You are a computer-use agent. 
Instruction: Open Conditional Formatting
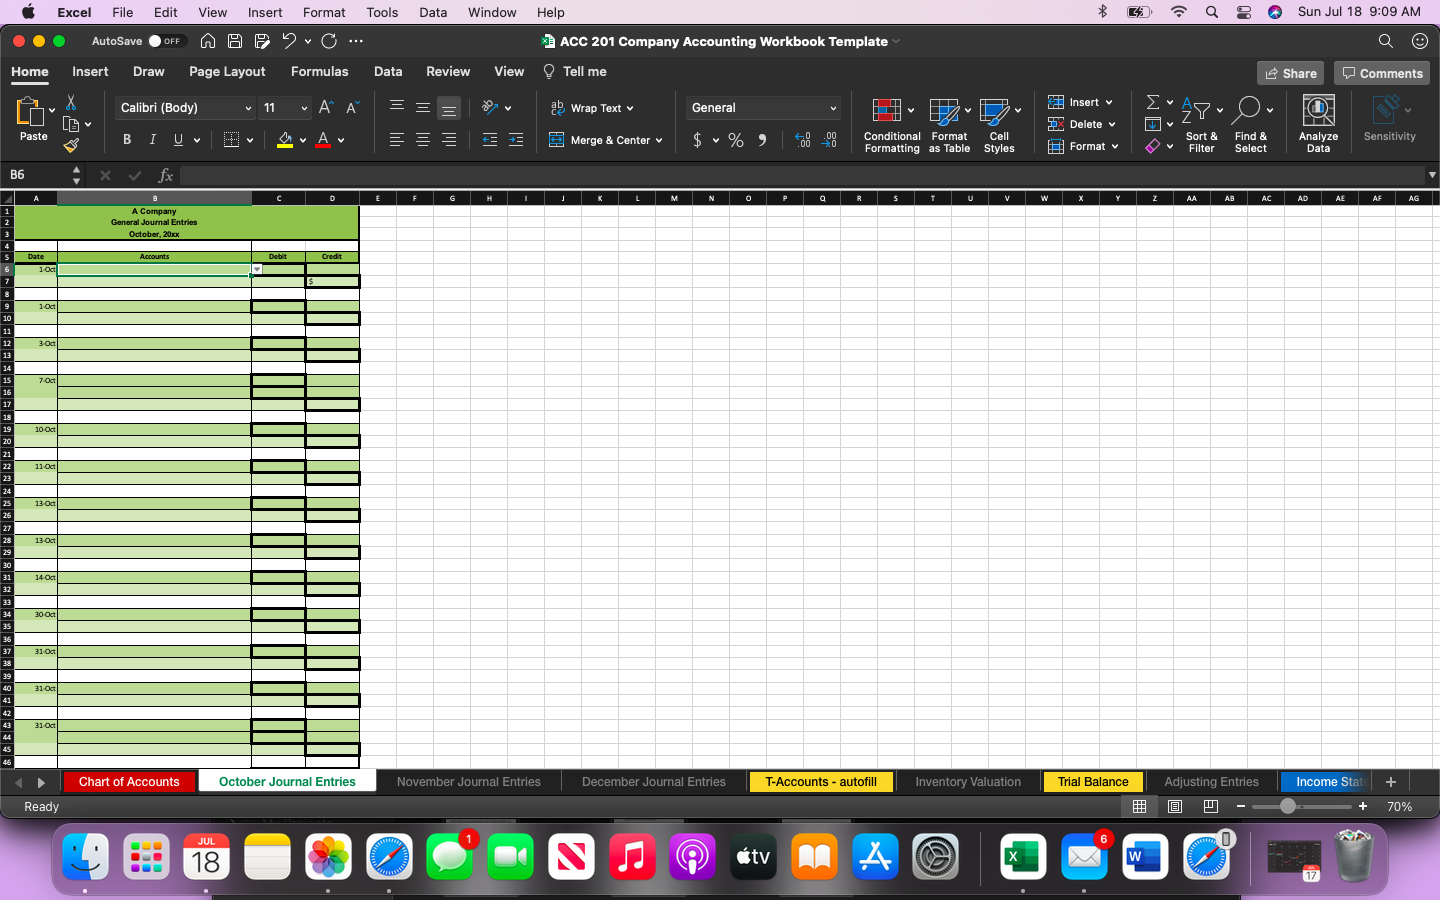(892, 125)
